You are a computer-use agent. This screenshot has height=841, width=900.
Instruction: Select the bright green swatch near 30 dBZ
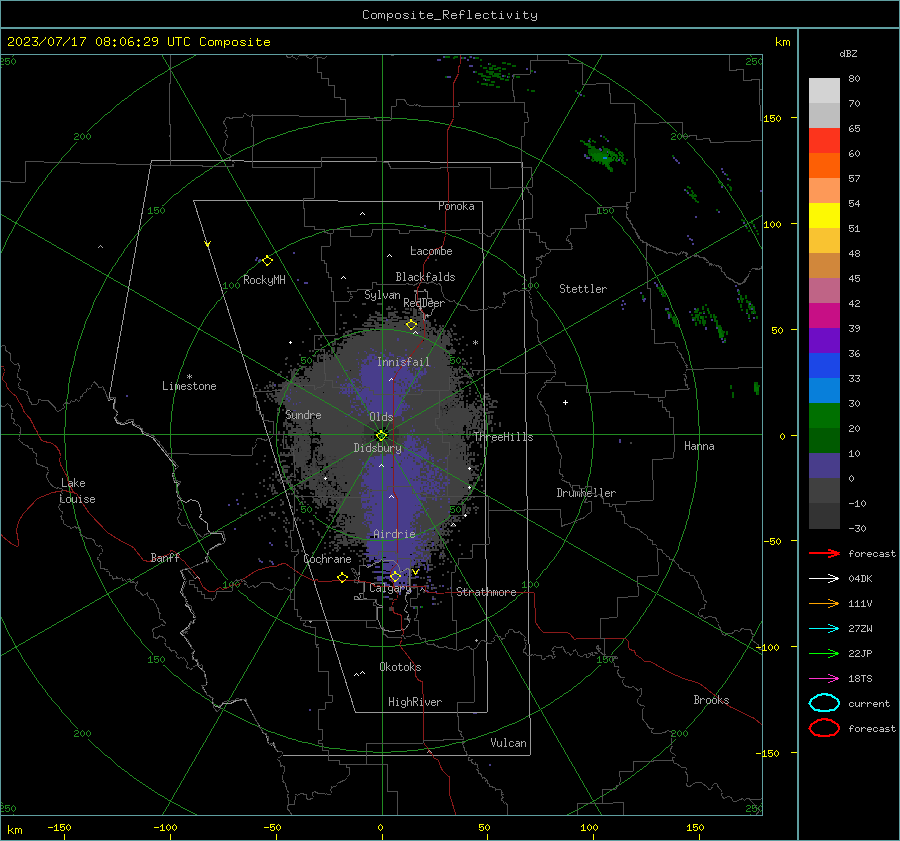pos(824,416)
